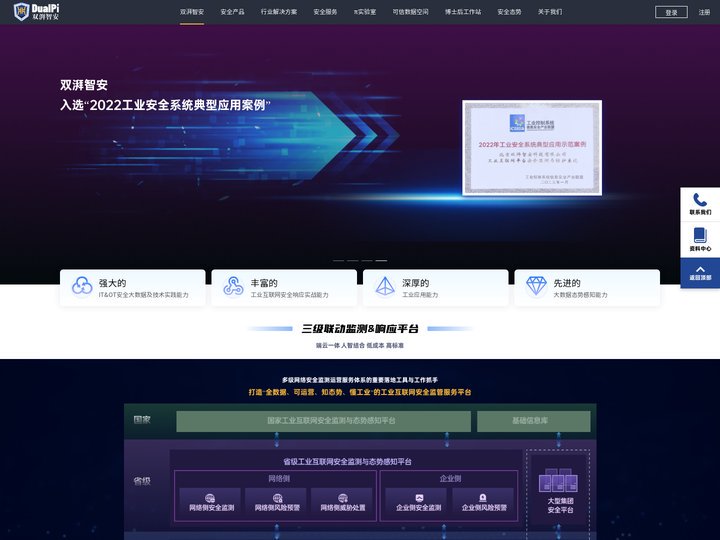Open the 安全态势 nav item

point(509,12)
